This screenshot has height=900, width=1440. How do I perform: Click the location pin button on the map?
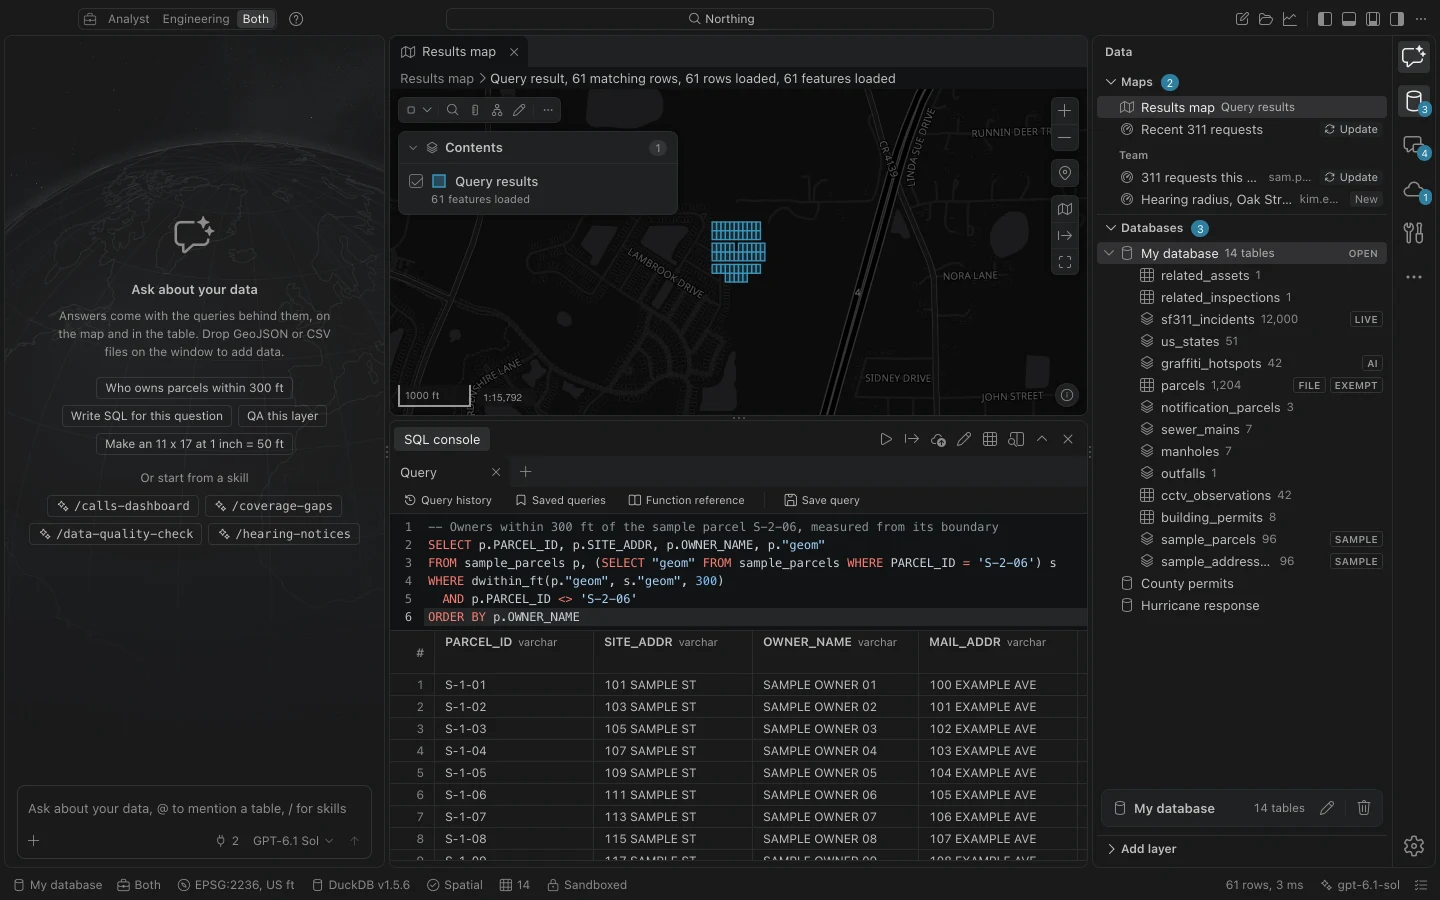1065,173
